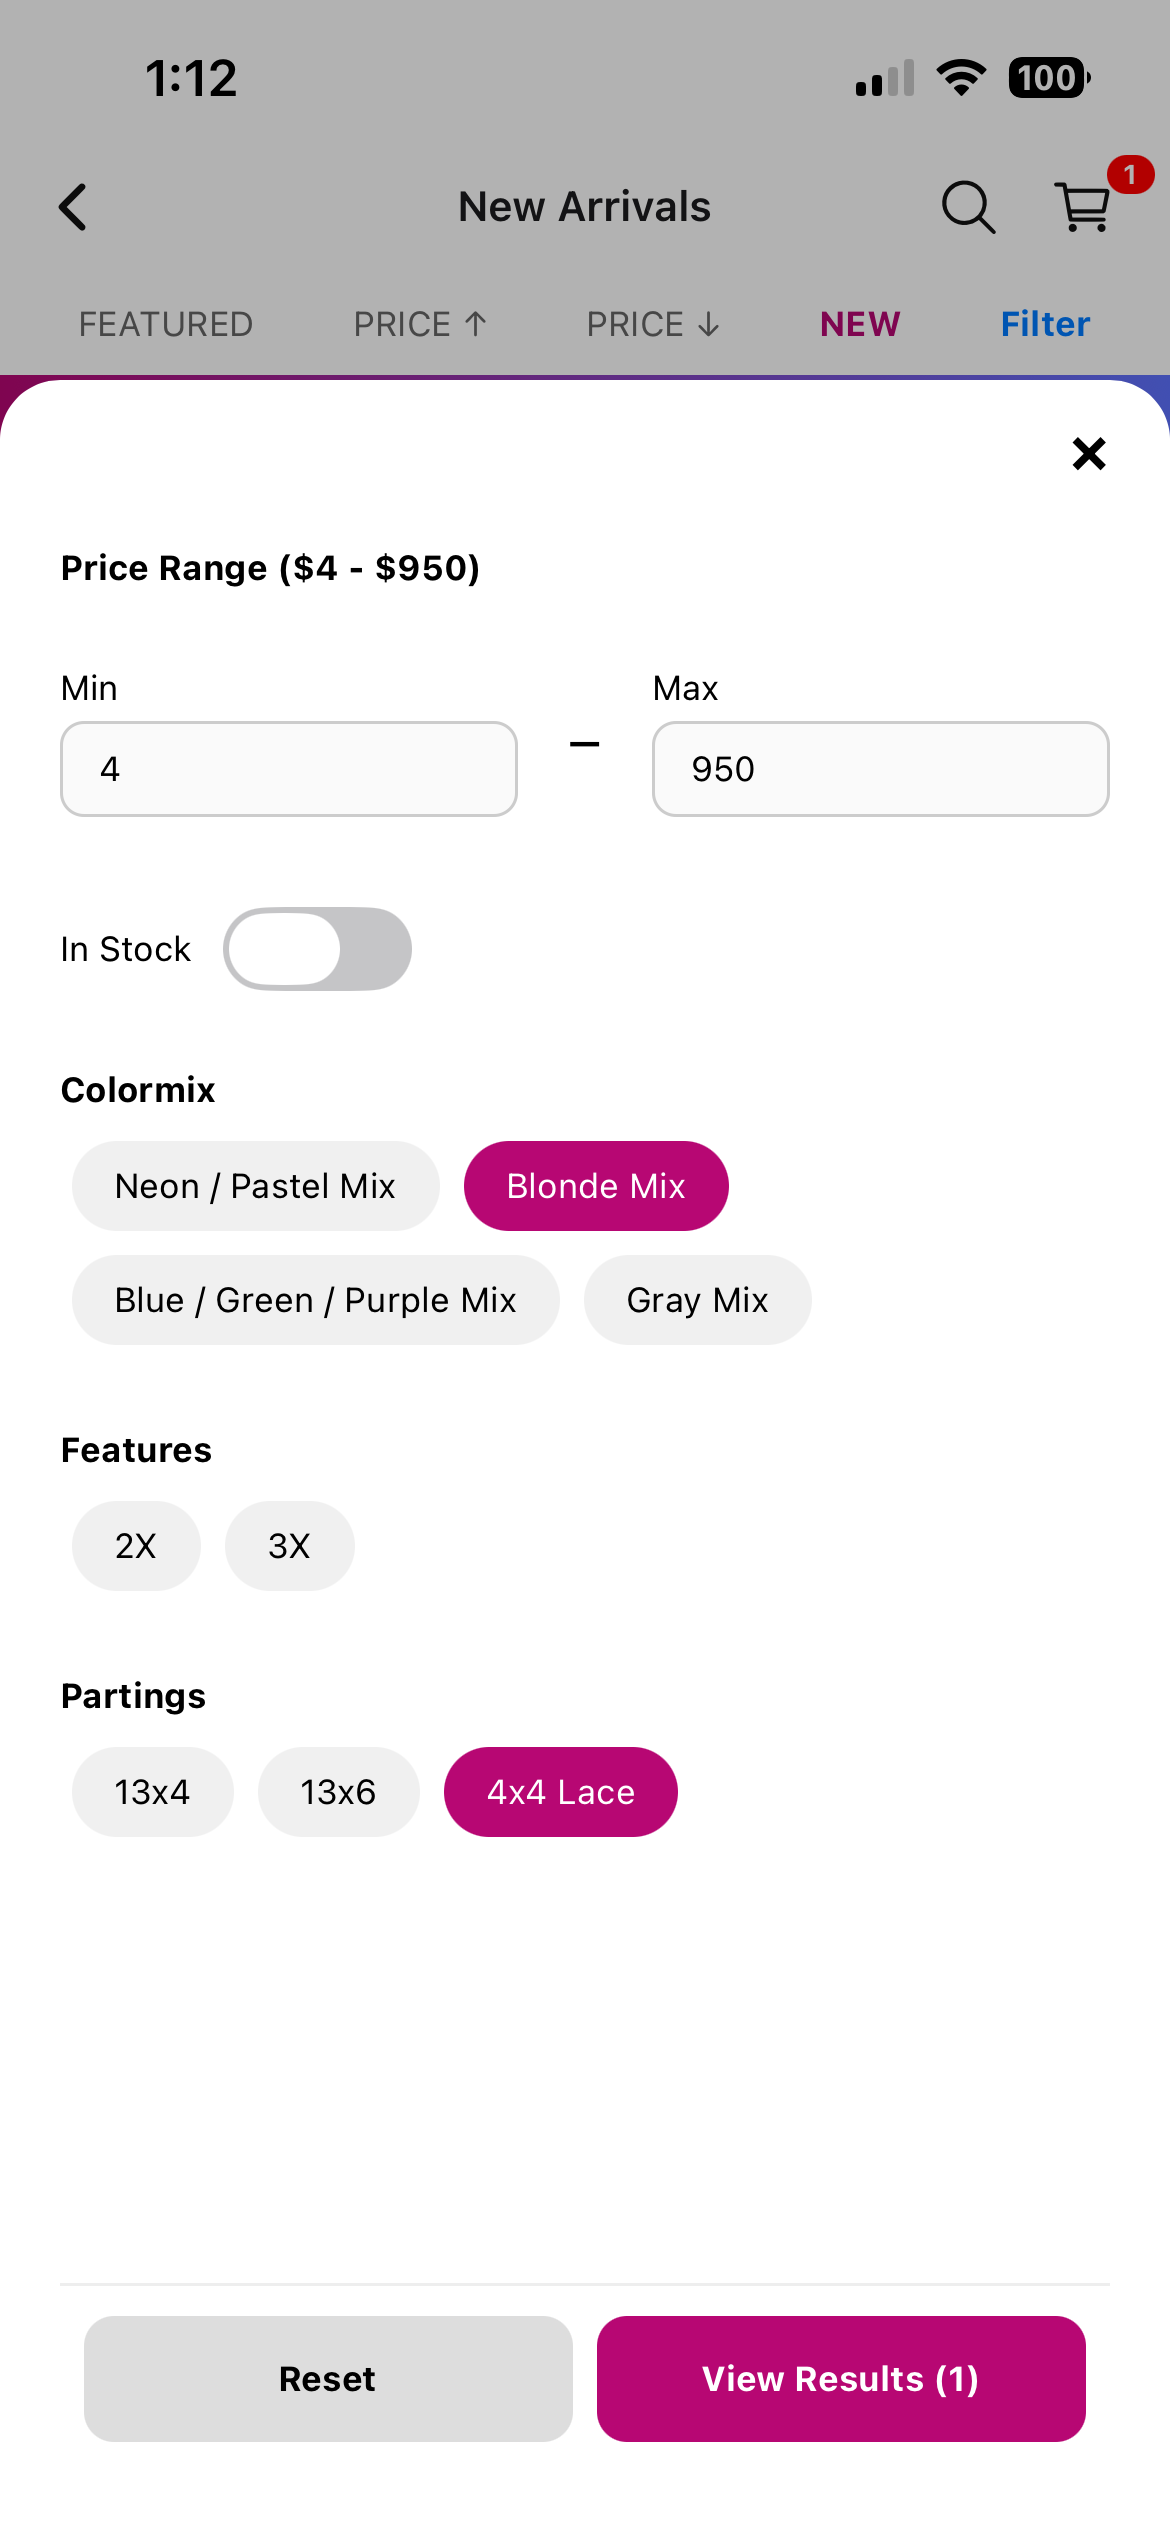Select the Gray Mix color option
Screen dimensions: 1170x2532
(697, 1300)
